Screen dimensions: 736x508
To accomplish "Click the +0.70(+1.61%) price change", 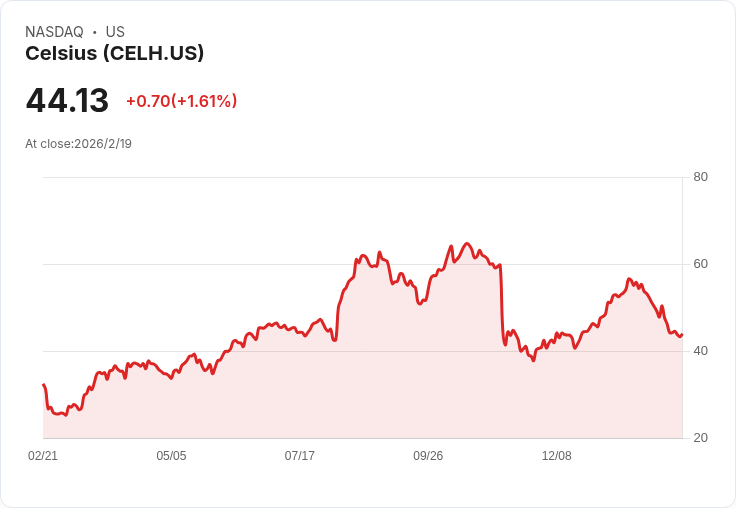I will [181, 101].
